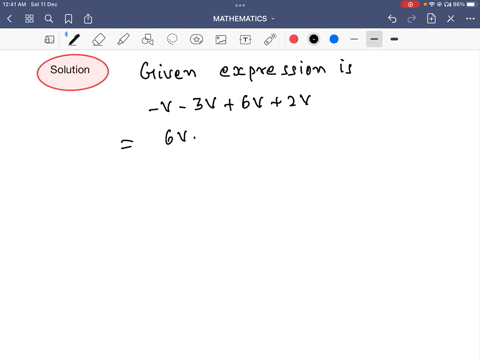The height and width of the screenshot is (360, 480).
Task: Insert an image with the picture tool
Action: tap(221, 40)
